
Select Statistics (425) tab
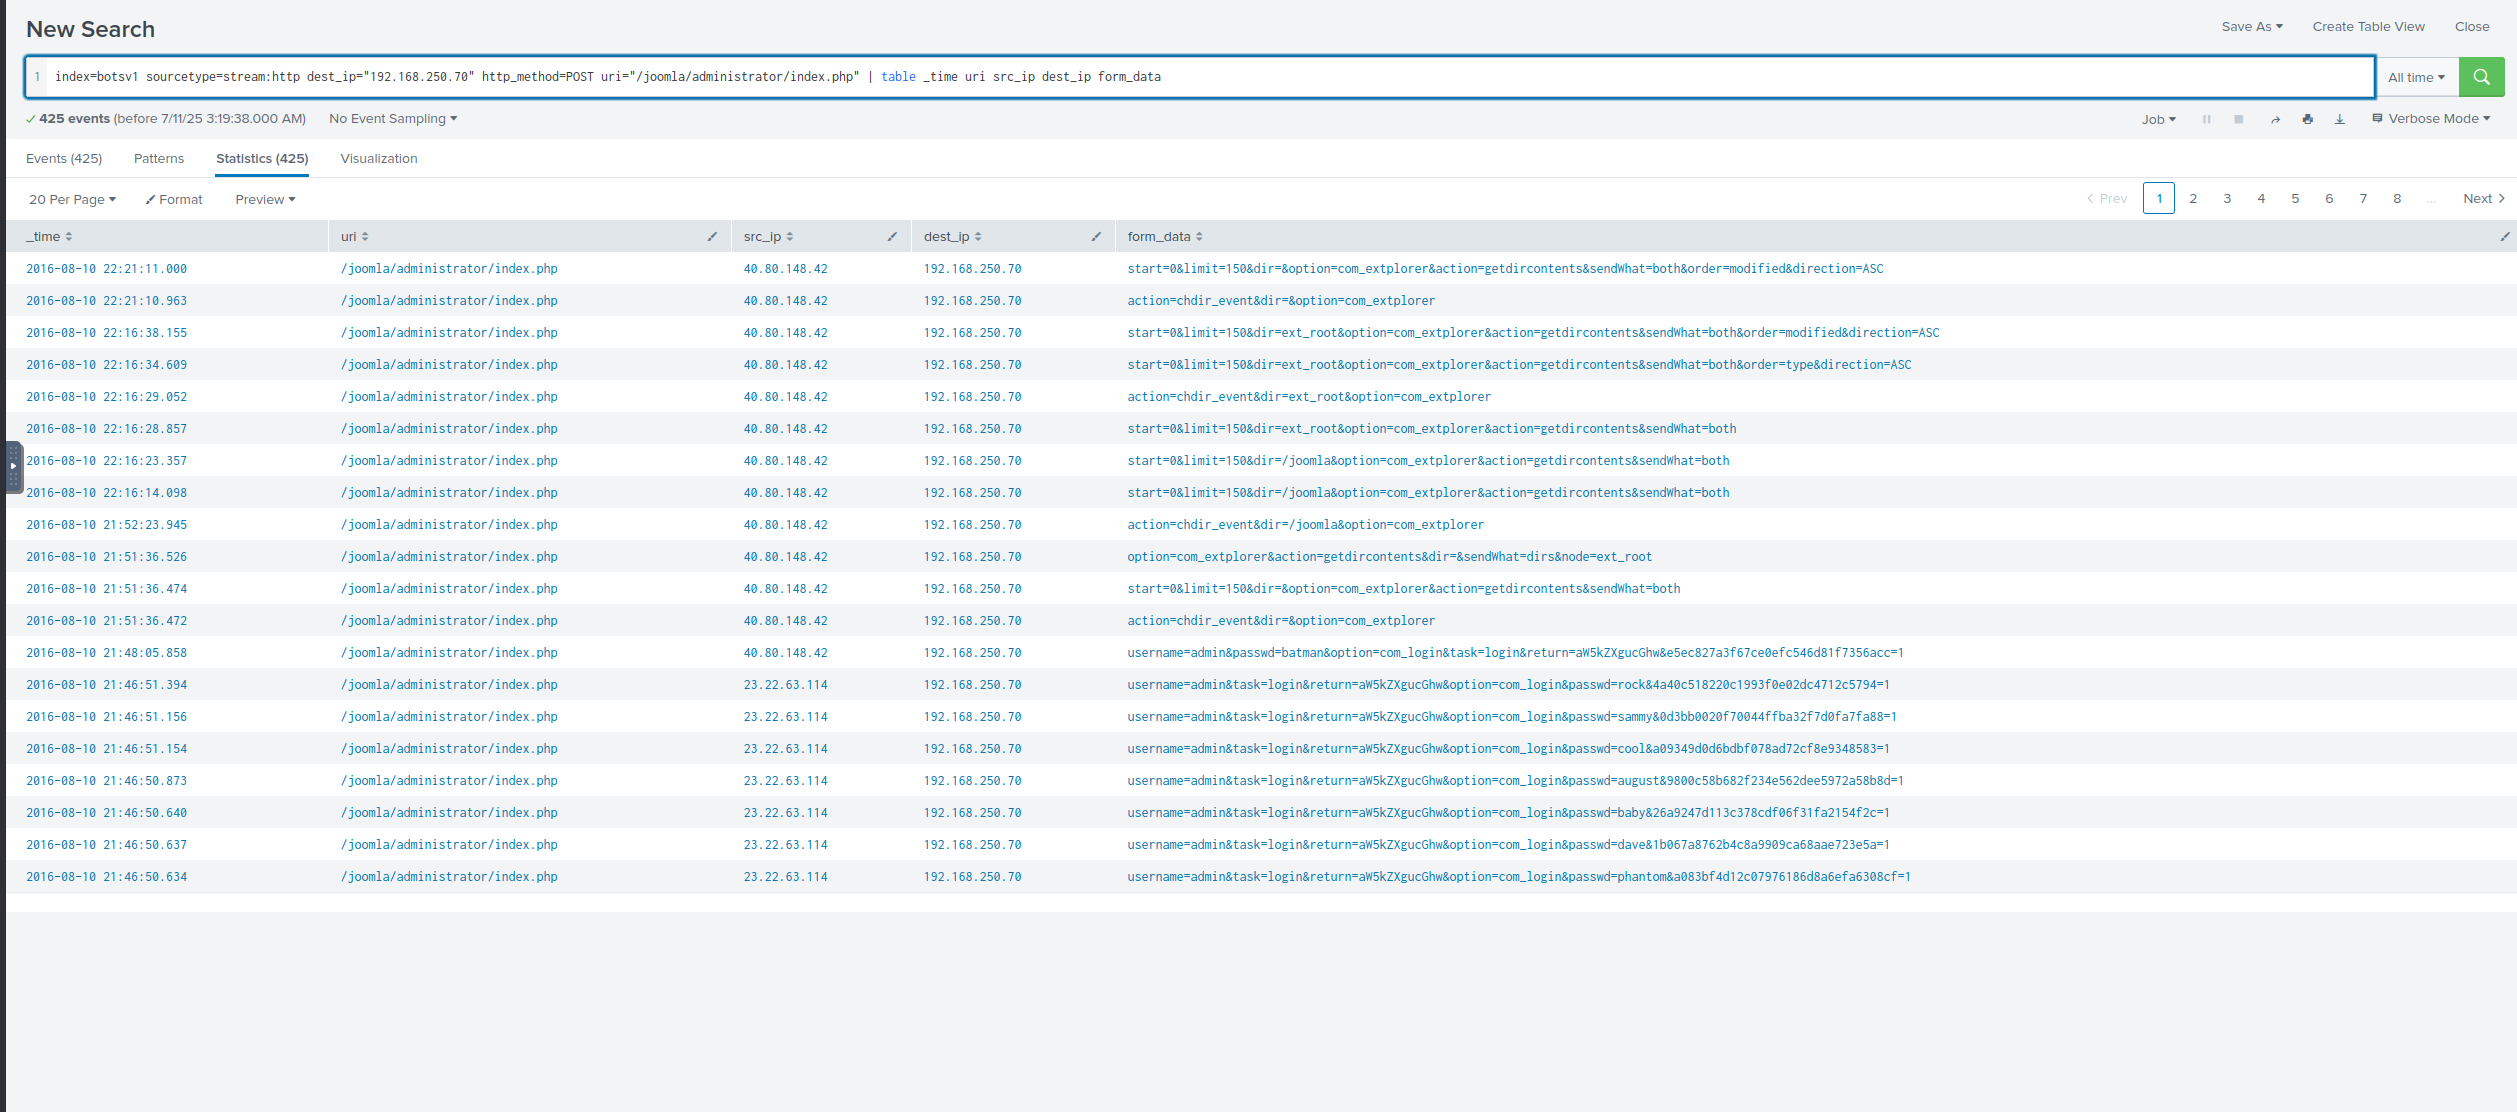click(262, 159)
